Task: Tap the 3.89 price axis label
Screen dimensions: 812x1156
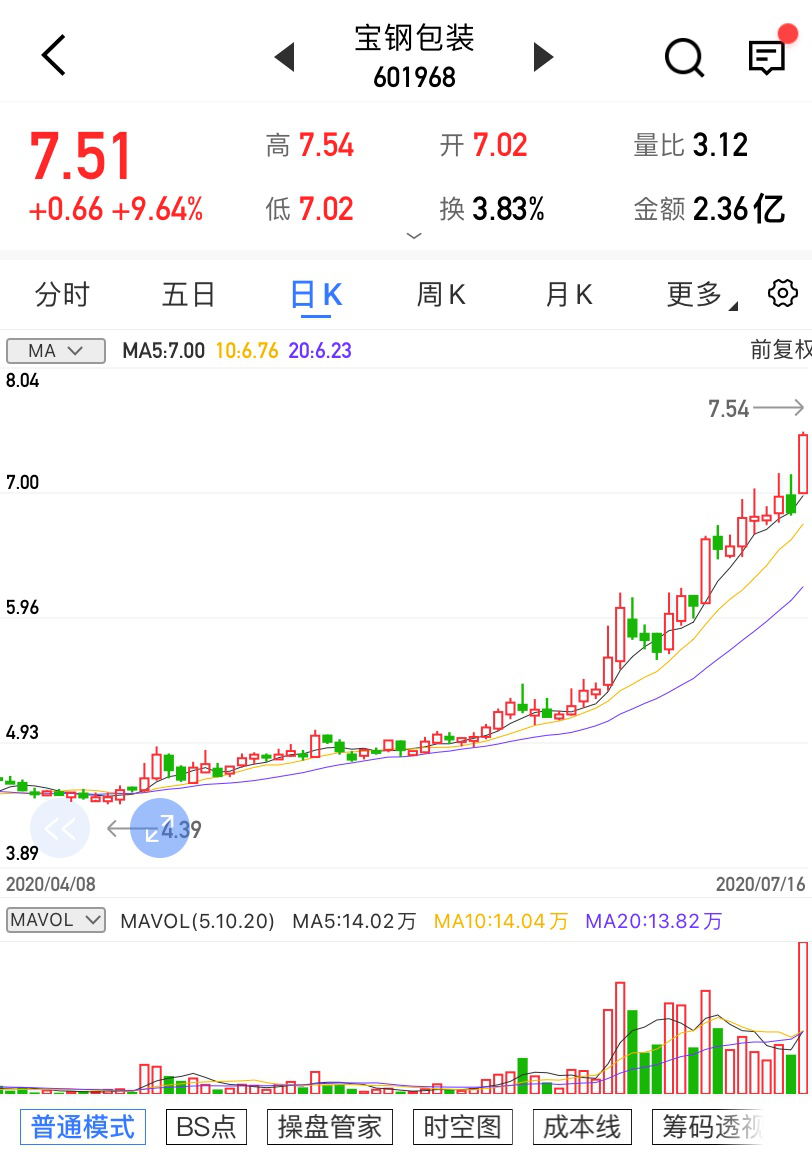Action: tap(22, 853)
